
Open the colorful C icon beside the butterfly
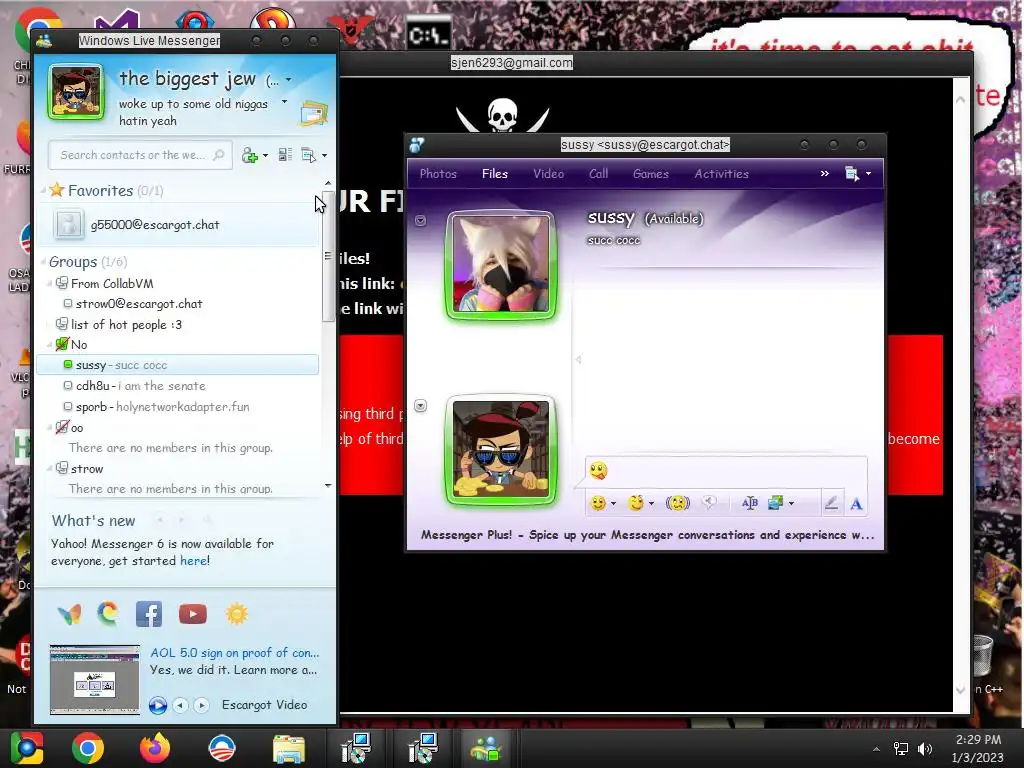108,613
